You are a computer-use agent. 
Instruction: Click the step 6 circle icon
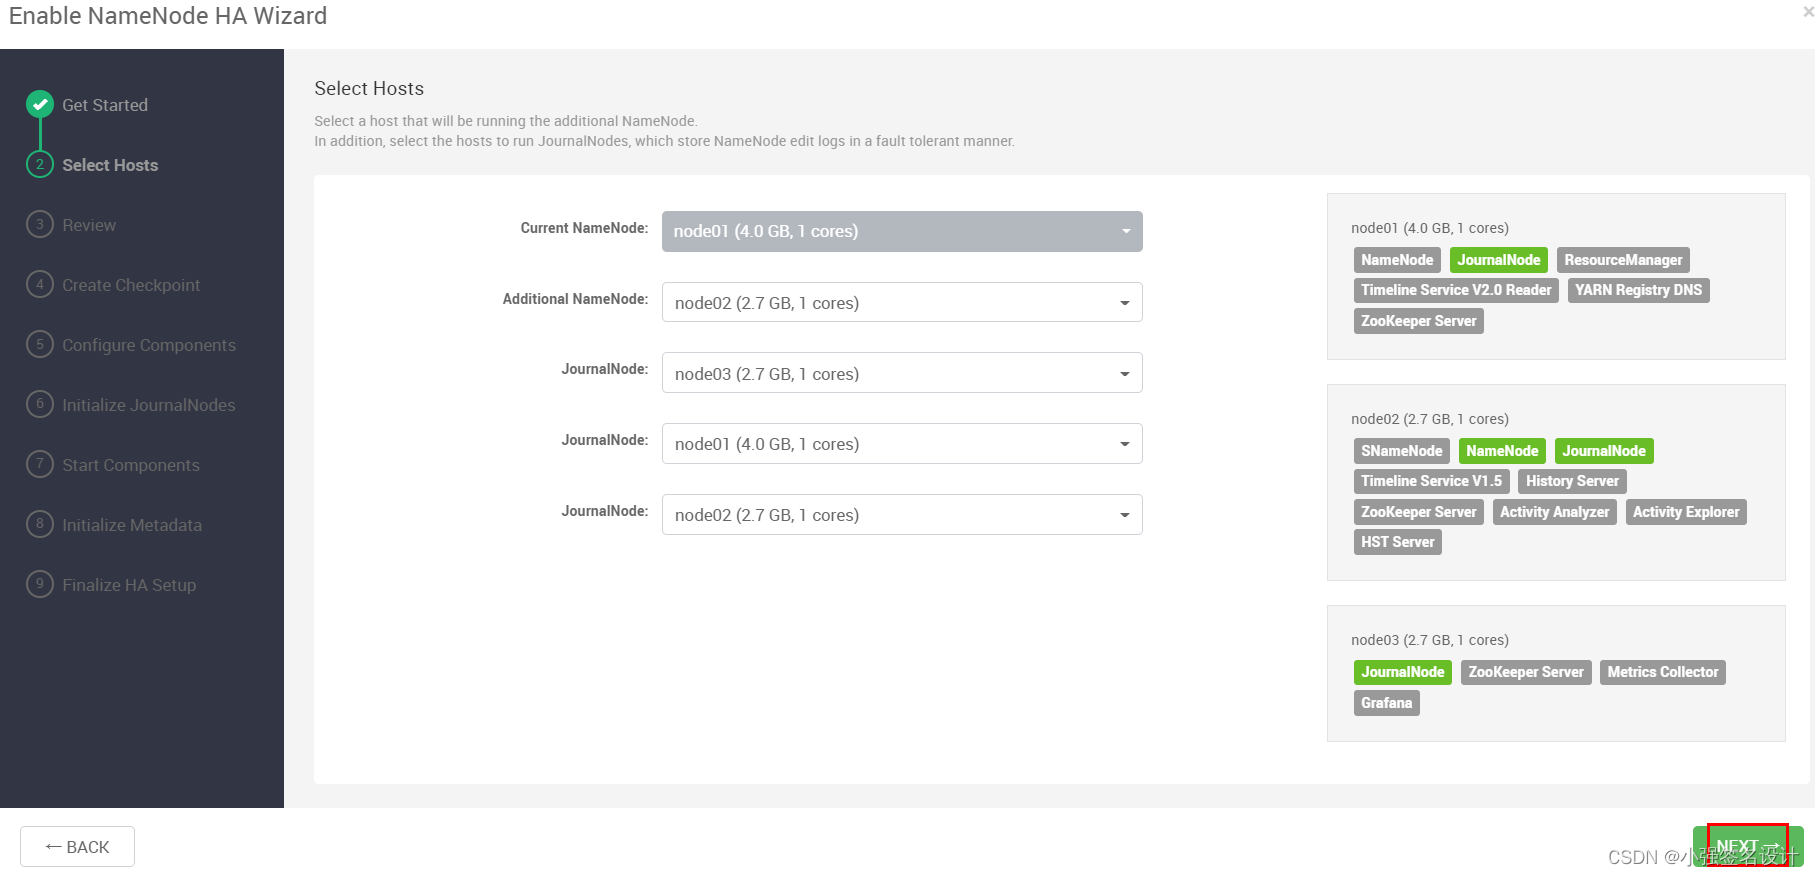pos(40,404)
